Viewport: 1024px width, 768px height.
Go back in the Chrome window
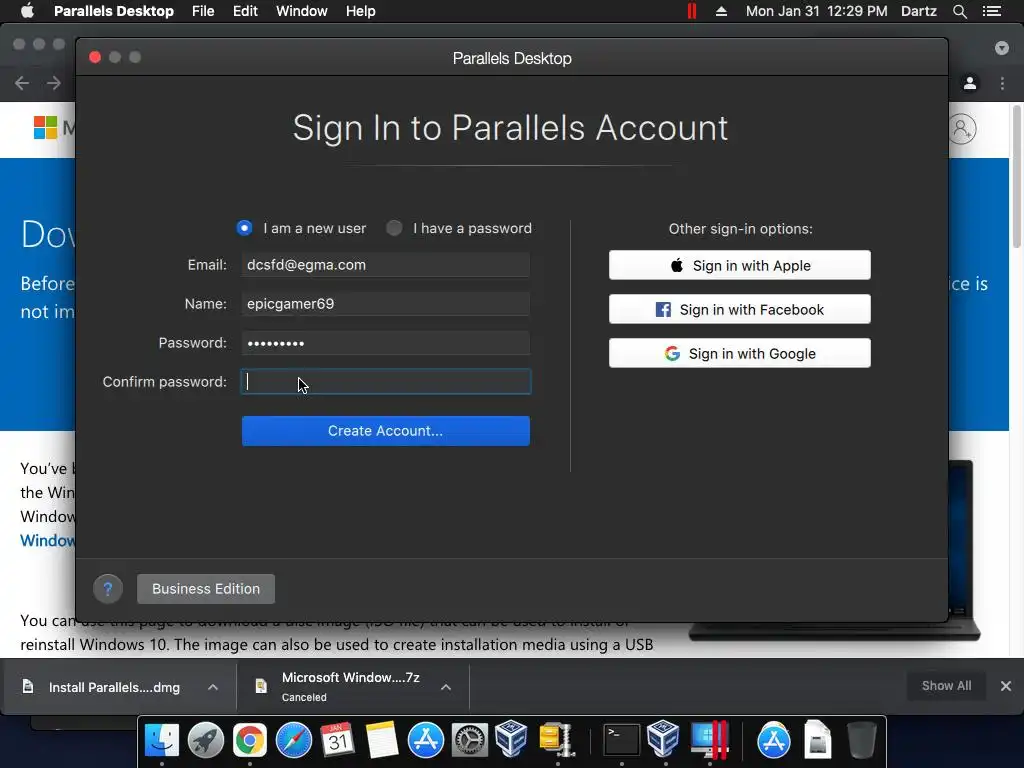(x=22, y=83)
